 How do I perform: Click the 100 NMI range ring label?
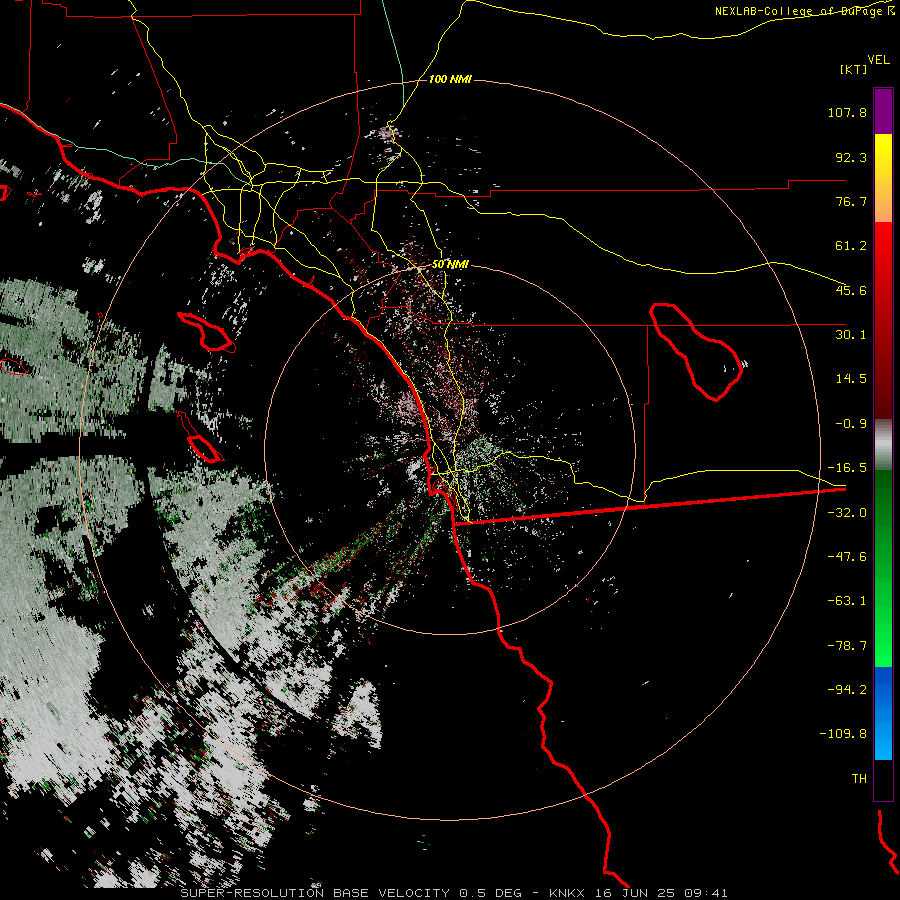[450, 79]
